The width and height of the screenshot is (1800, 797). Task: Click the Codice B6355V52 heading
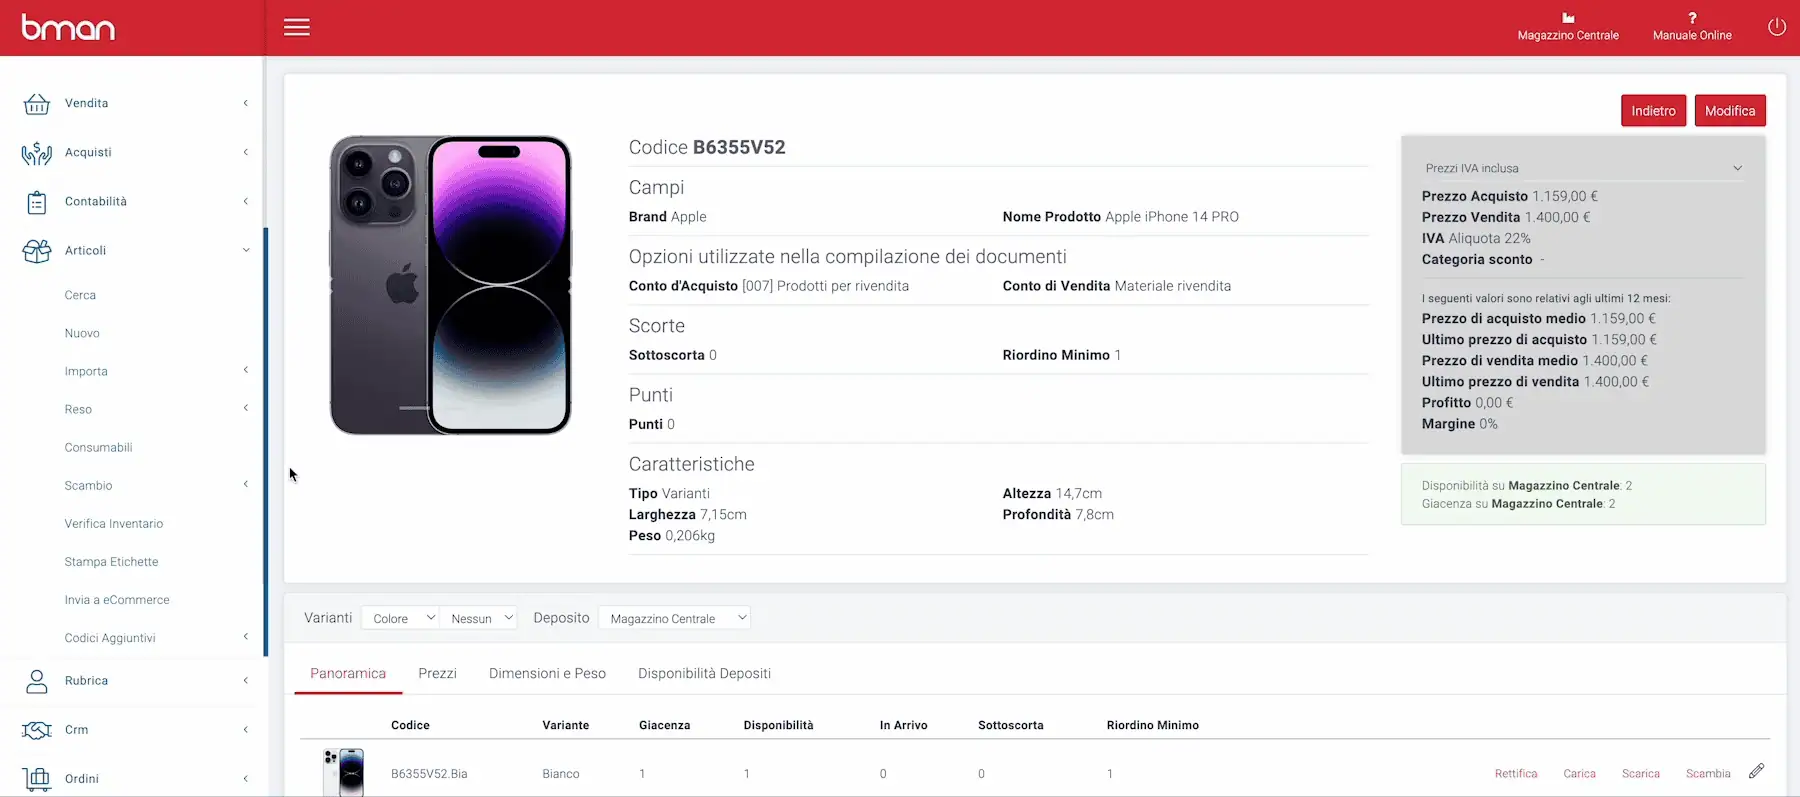coord(707,147)
